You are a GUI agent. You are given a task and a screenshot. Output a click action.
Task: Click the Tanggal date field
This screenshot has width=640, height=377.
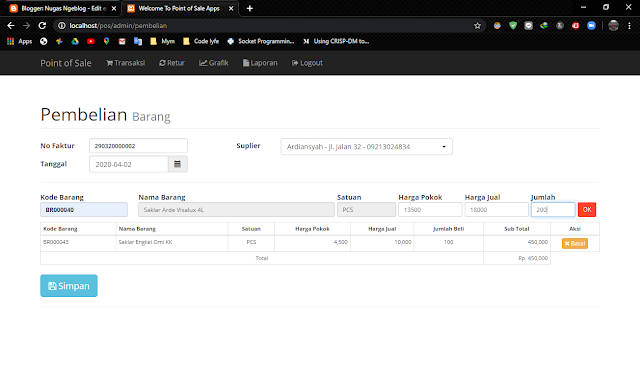click(x=129, y=164)
